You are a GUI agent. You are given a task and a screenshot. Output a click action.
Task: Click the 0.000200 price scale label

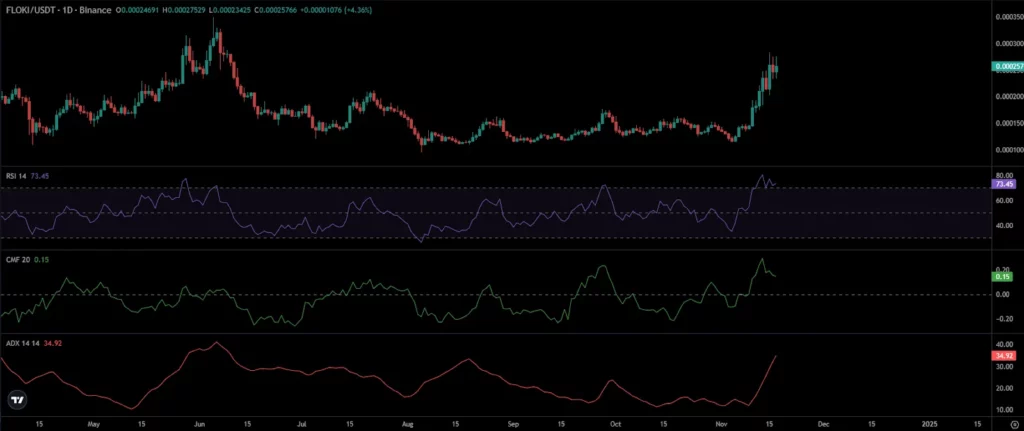click(x=1008, y=96)
